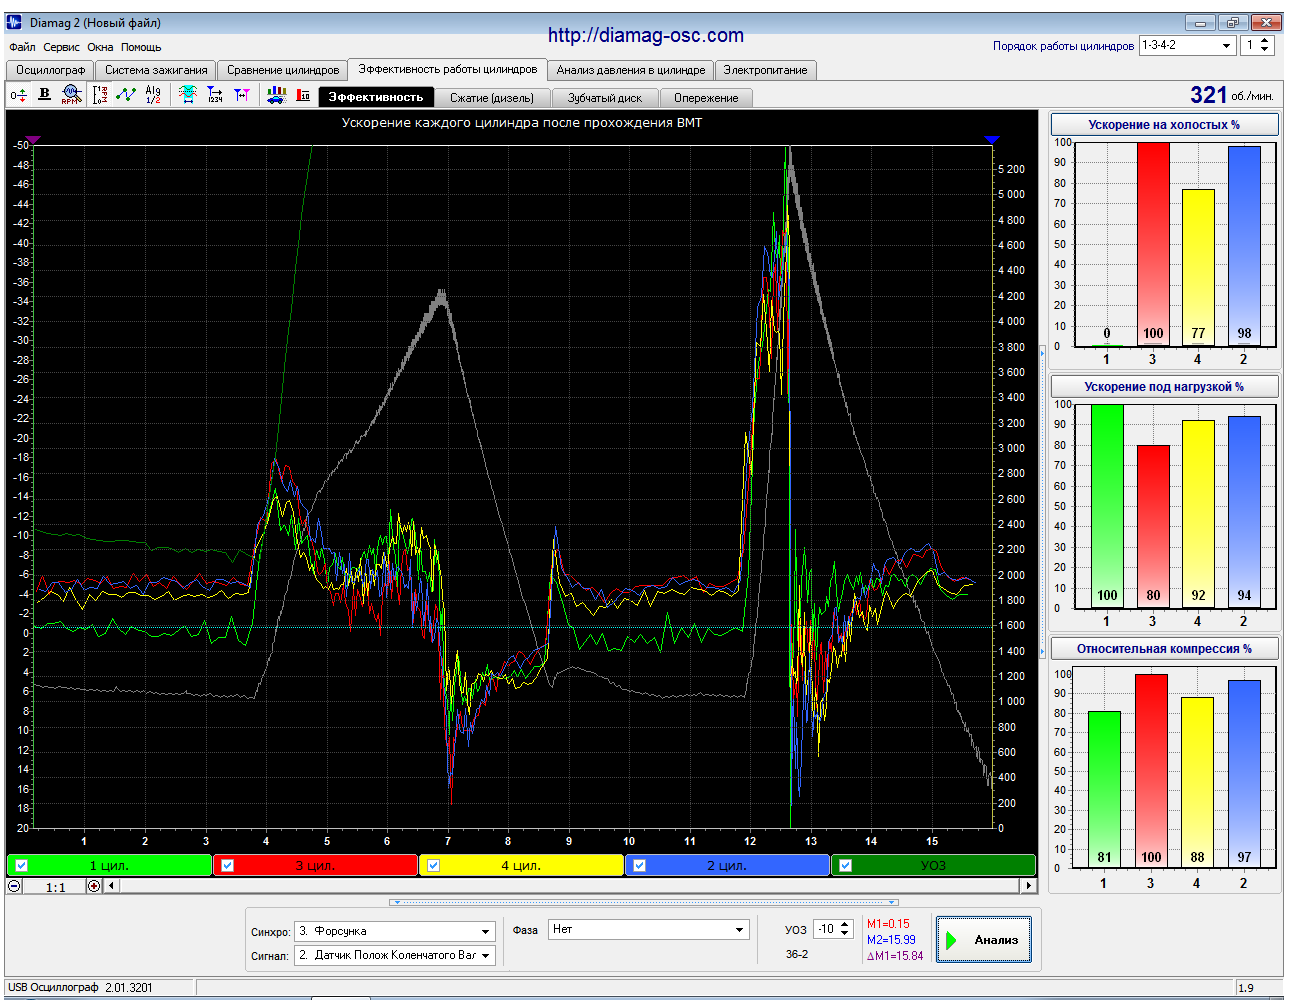Increase the УОЗ value with up arrow
The width and height of the screenshot is (1296, 1000).
click(x=845, y=925)
